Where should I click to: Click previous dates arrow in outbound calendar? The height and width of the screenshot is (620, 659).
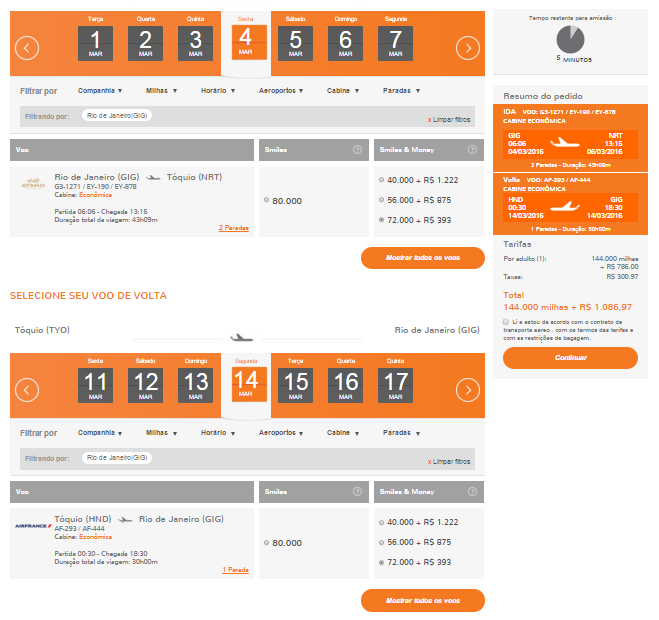[28, 47]
